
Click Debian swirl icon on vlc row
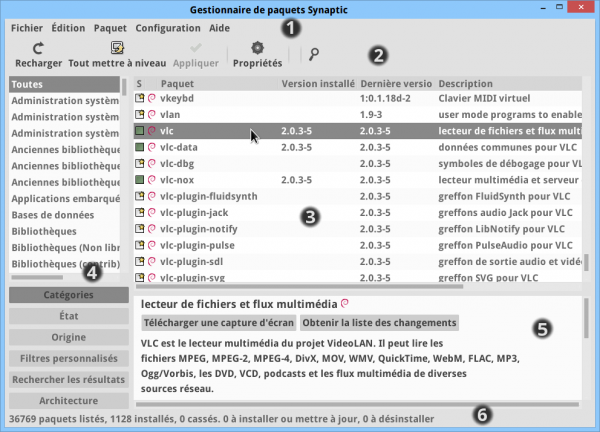tap(152, 131)
